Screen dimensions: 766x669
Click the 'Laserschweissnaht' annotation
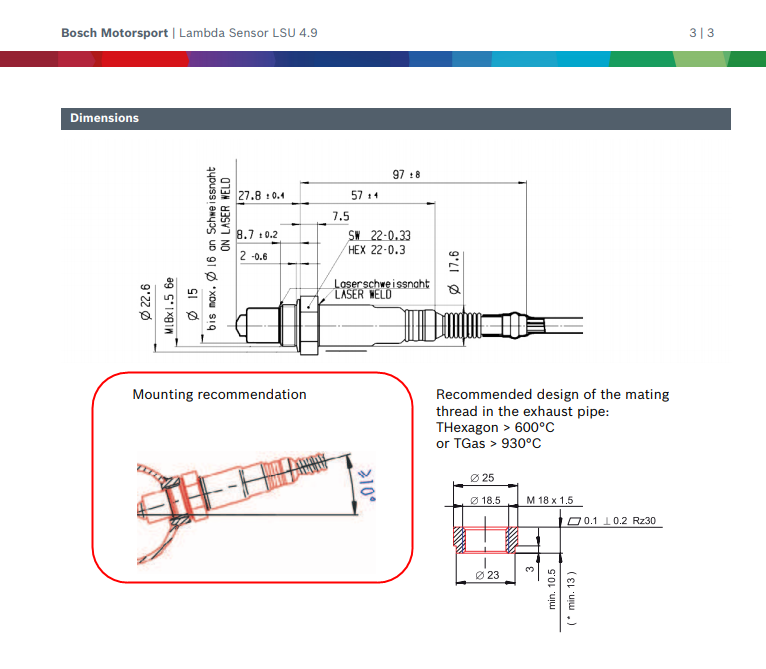coord(382,283)
